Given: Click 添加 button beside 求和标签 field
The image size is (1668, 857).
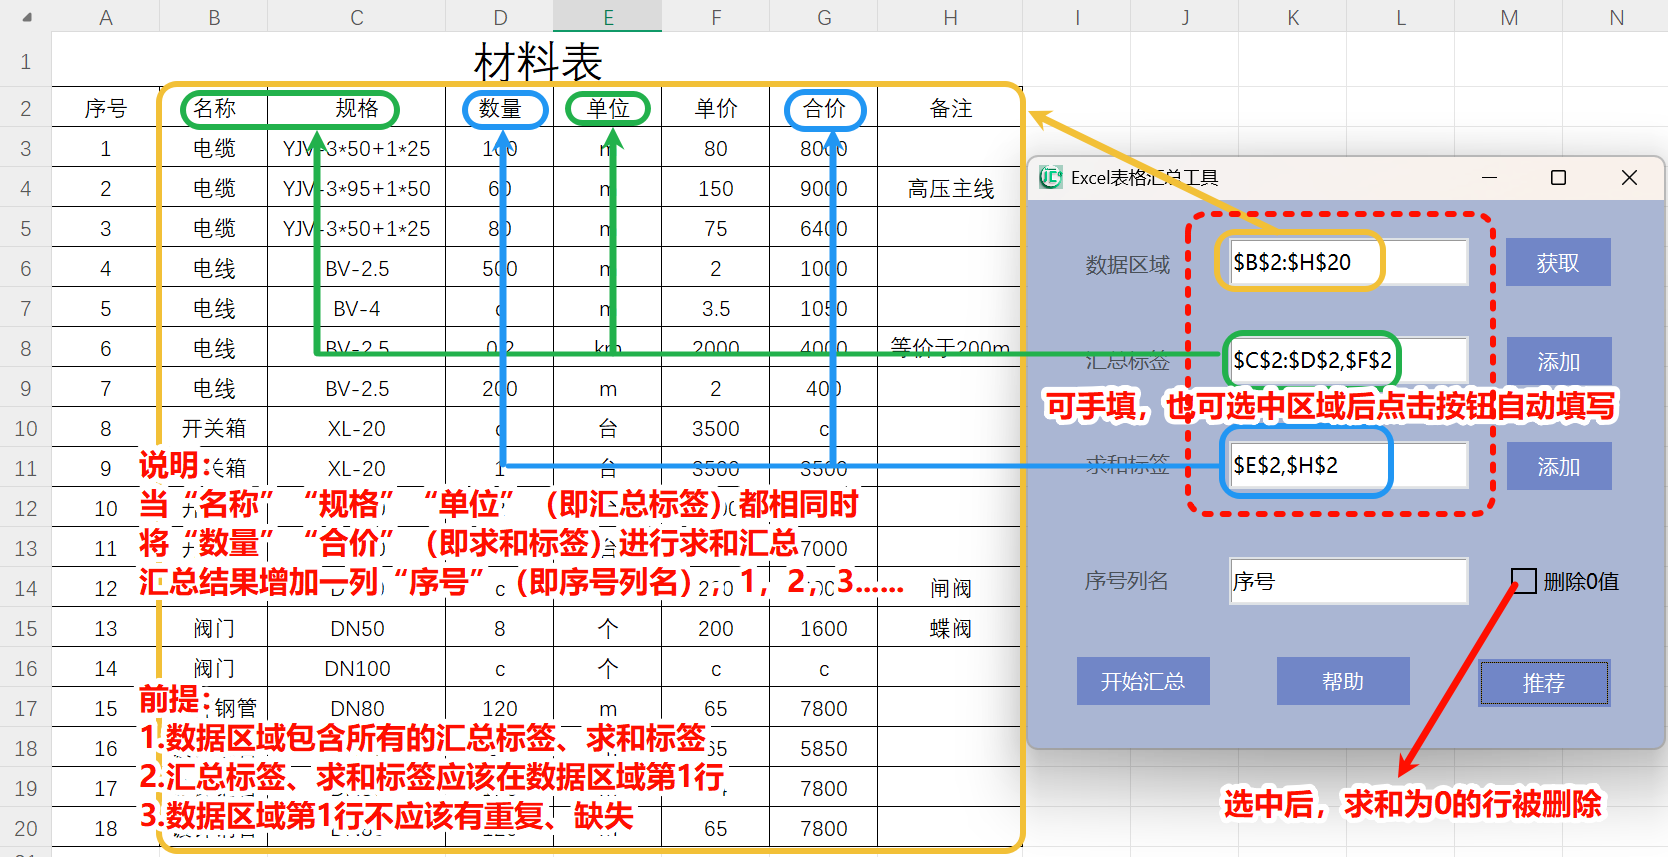Looking at the screenshot, I should (1558, 466).
